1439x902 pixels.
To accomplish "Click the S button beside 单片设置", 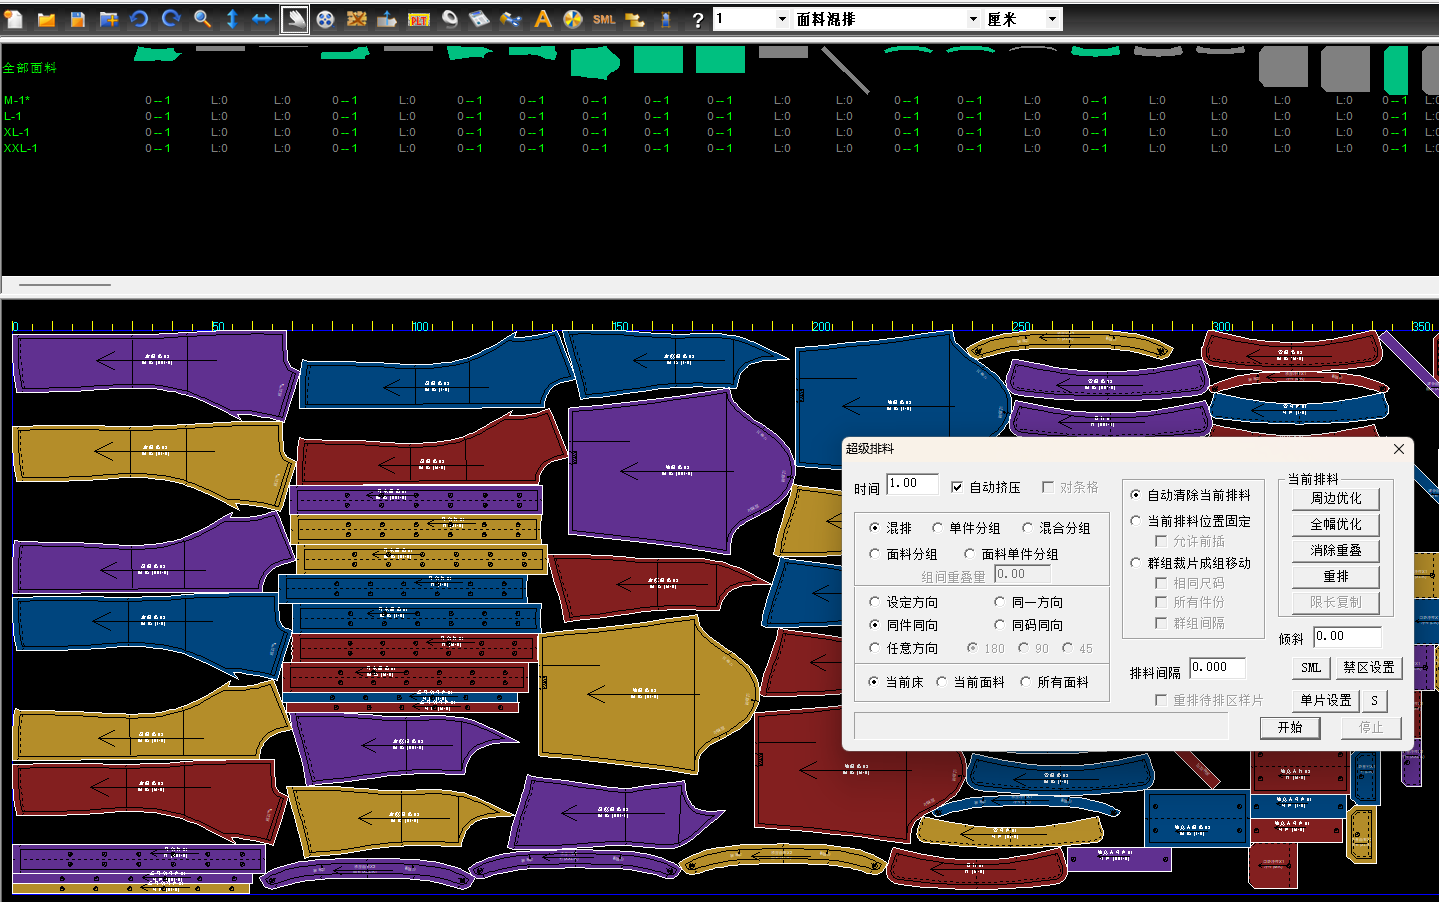I will click(1374, 700).
